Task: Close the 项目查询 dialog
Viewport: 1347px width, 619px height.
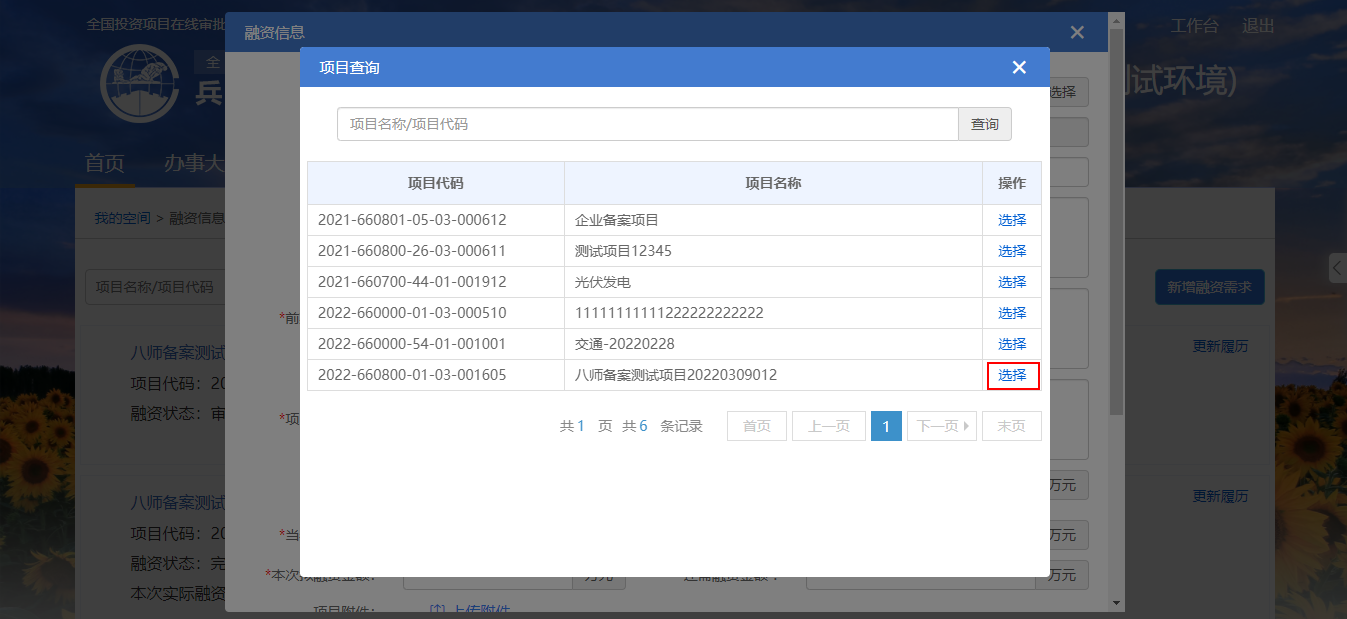Action: pyautogui.click(x=1019, y=67)
